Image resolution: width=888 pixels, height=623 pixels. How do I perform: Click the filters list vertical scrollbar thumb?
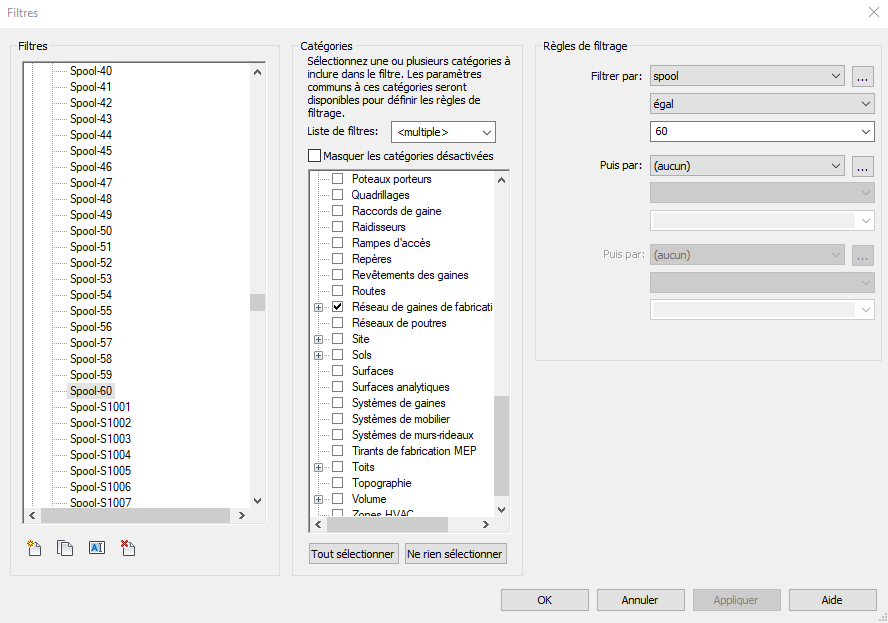[x=257, y=302]
